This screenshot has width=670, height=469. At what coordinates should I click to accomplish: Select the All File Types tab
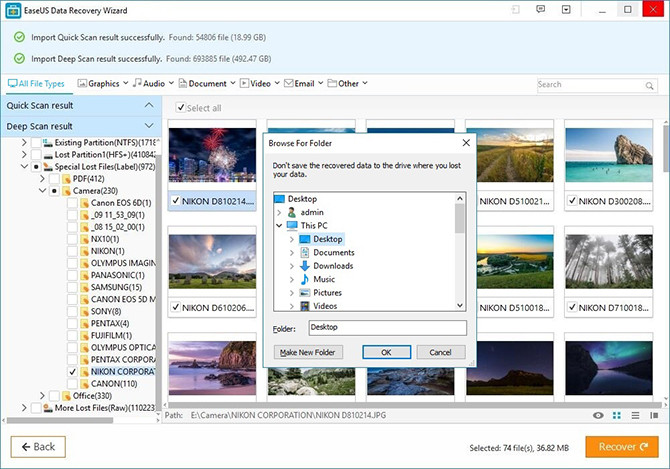[x=36, y=84]
